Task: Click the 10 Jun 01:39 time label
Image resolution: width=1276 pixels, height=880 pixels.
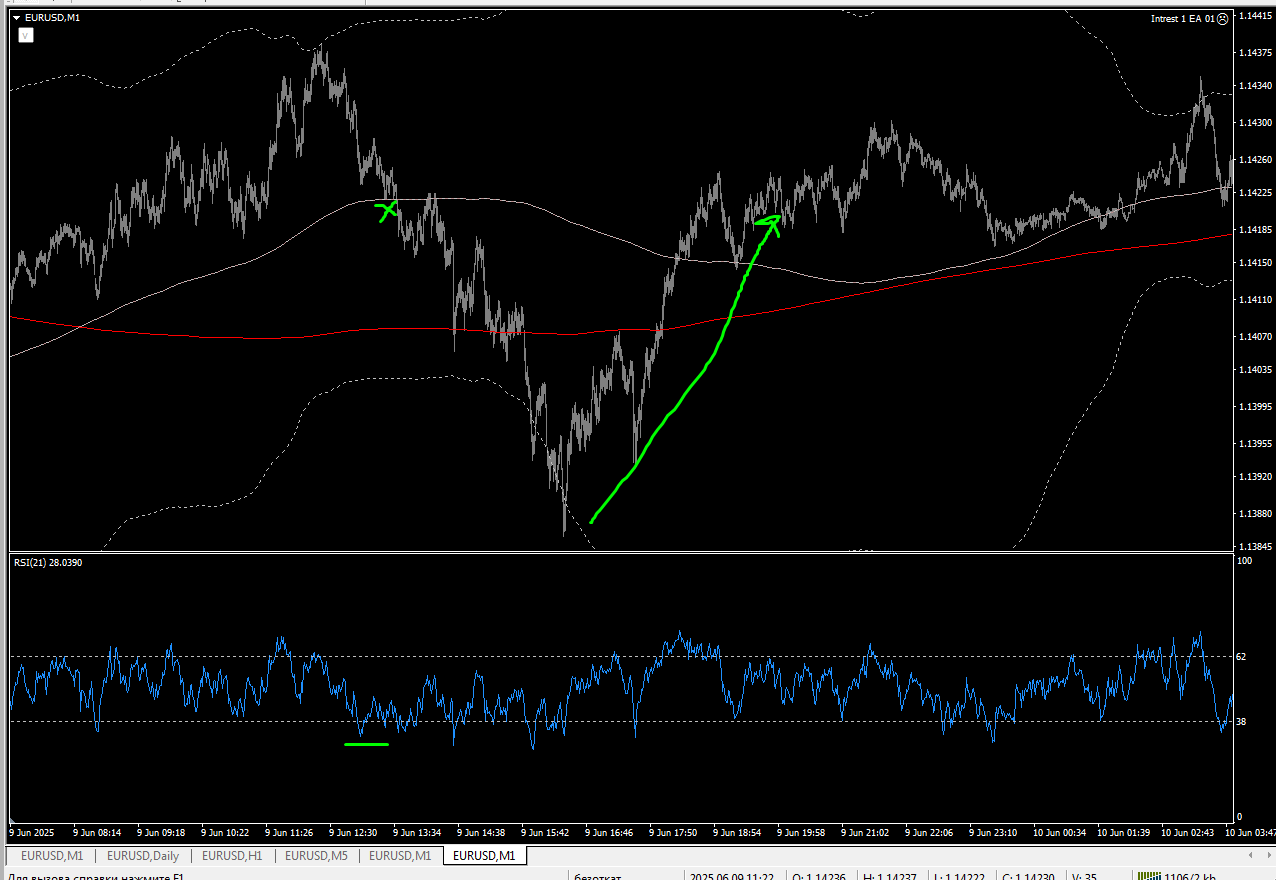Action: point(1123,832)
